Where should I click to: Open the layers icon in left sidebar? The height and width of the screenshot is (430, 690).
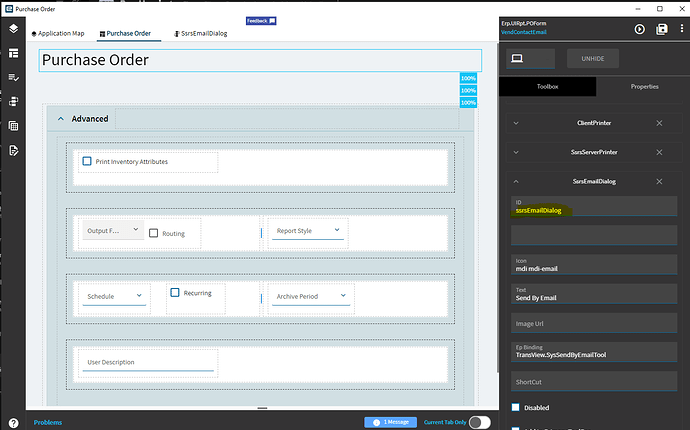click(x=14, y=29)
